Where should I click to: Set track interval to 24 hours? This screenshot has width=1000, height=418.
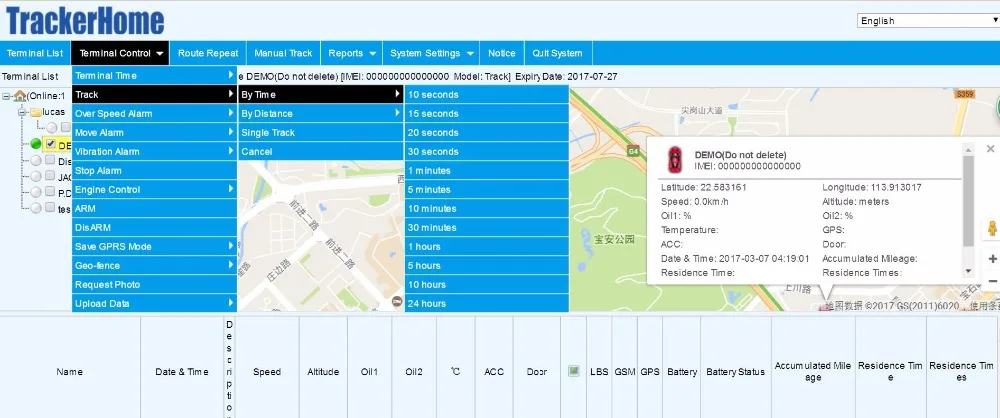click(x=487, y=304)
